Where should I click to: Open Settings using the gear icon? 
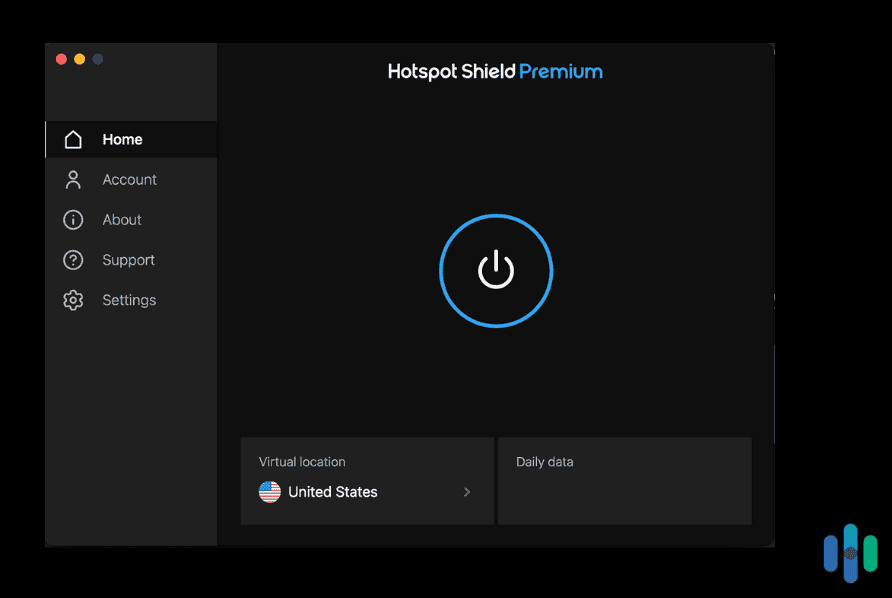click(x=72, y=299)
